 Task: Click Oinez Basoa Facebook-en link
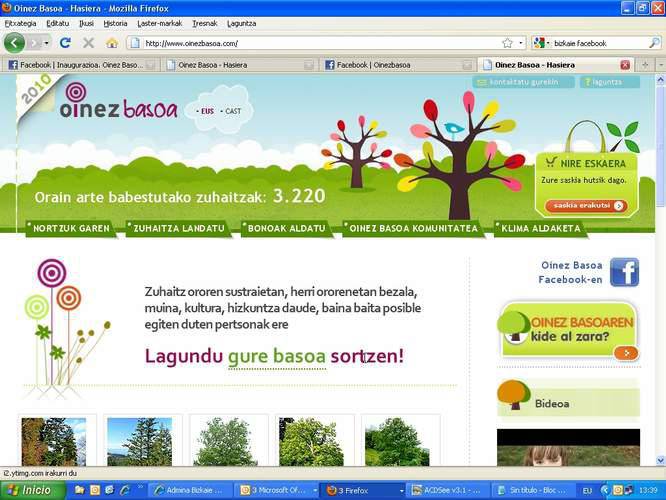[x=571, y=272]
